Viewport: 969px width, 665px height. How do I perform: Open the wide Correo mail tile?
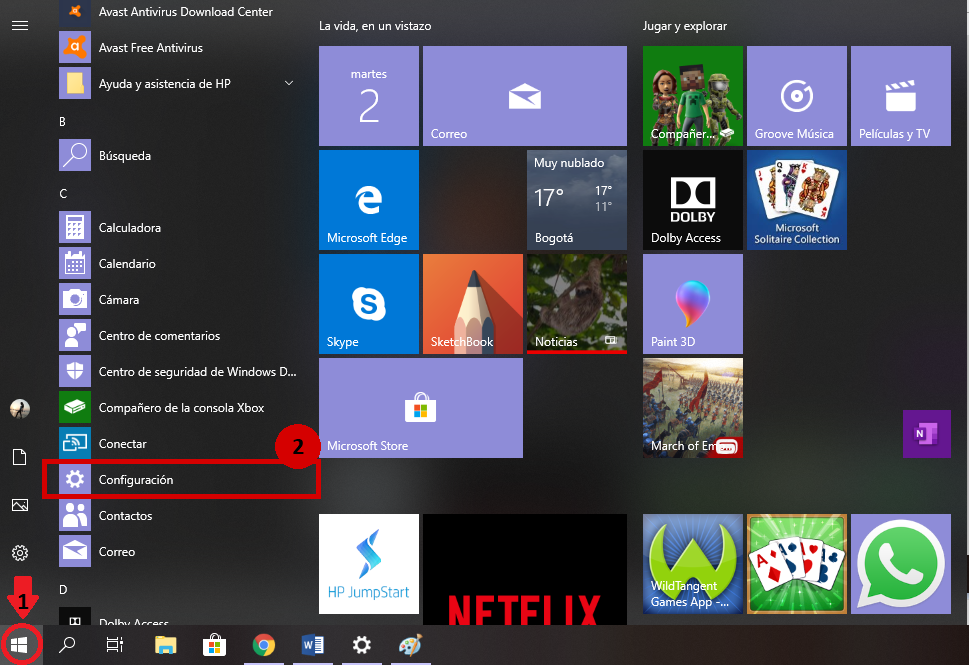[525, 96]
